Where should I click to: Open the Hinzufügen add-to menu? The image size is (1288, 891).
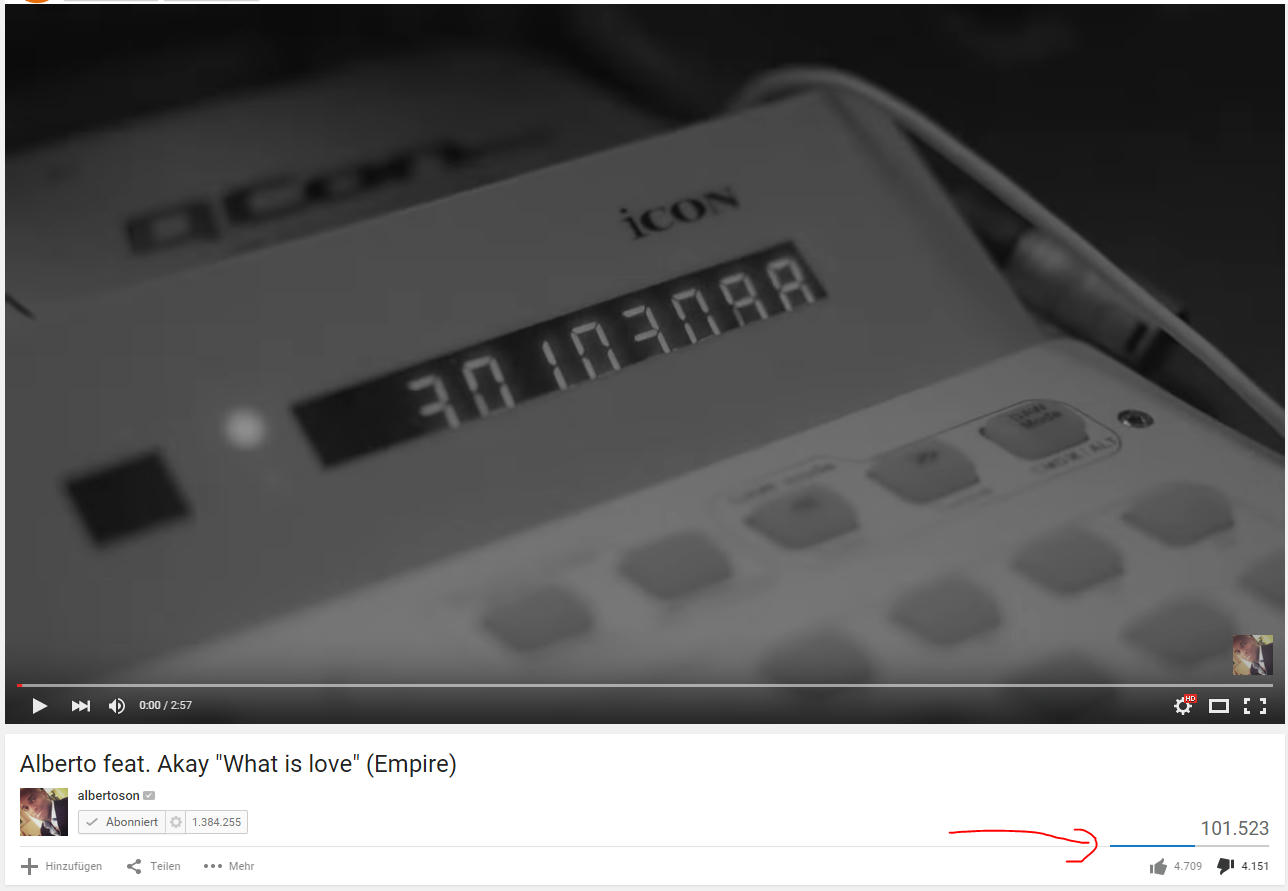[x=62, y=866]
